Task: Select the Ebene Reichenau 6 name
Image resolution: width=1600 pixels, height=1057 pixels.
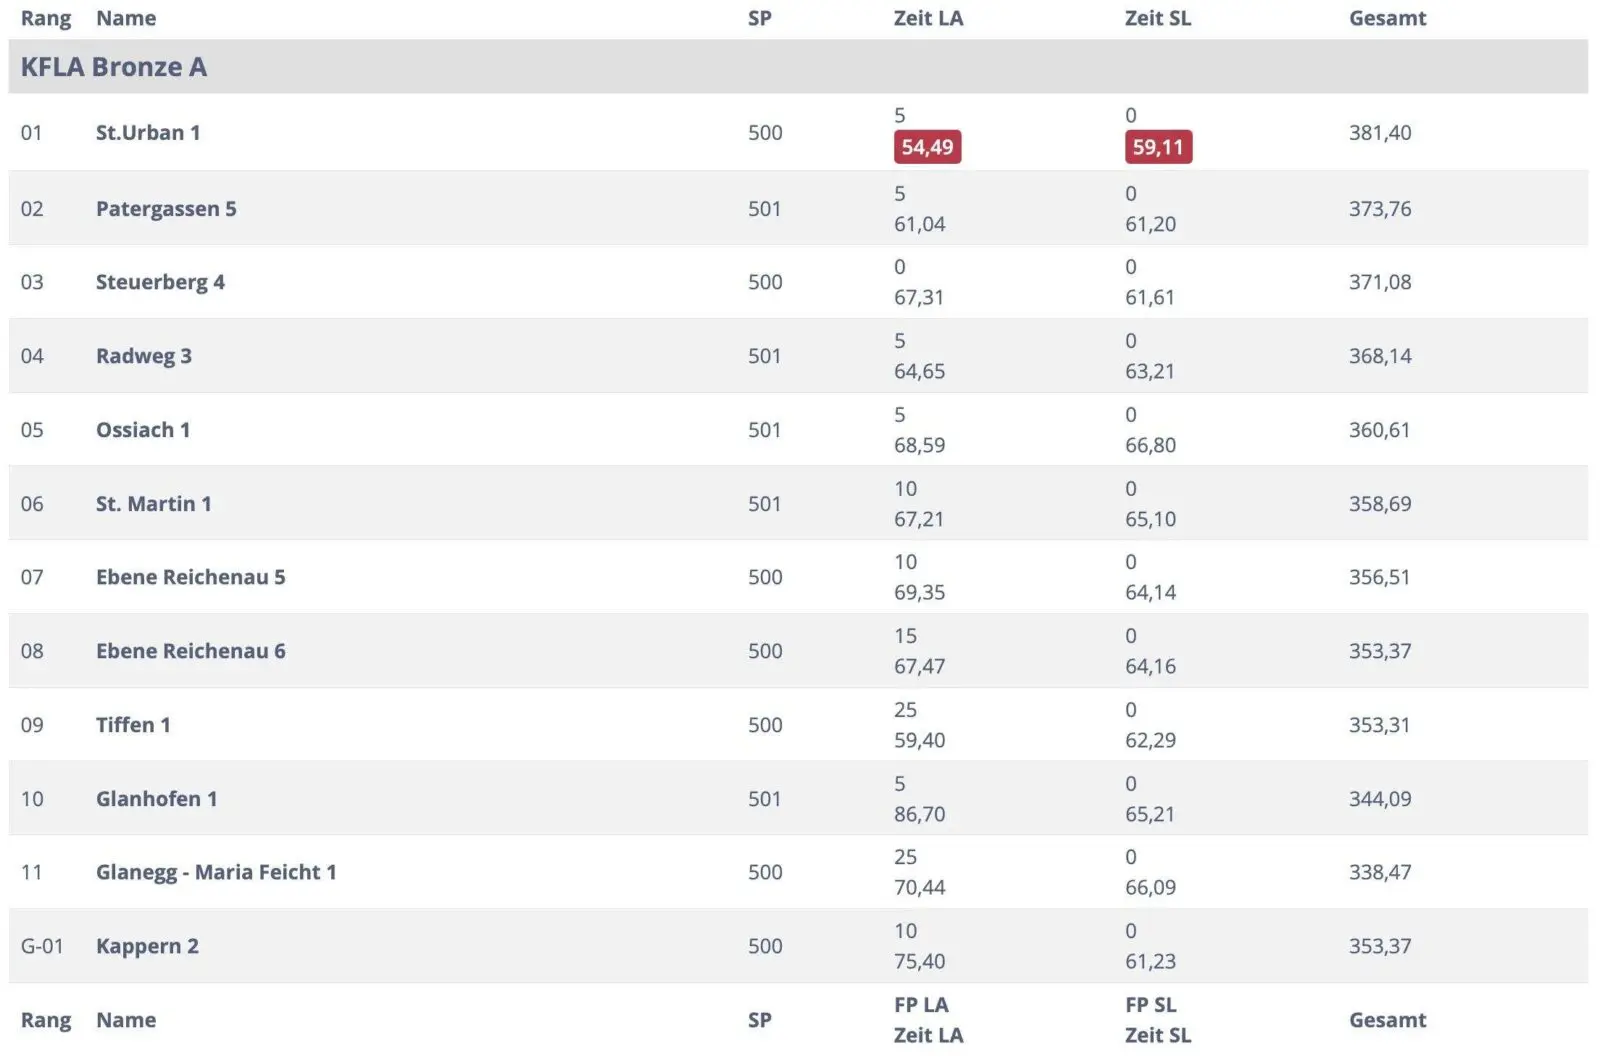Action: (190, 651)
